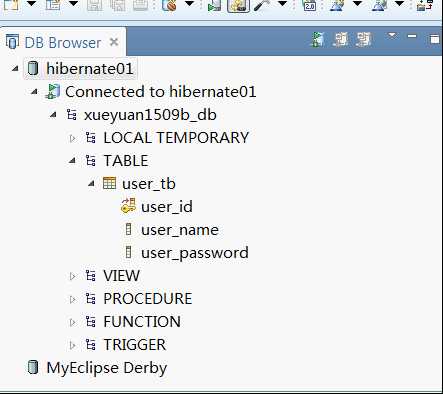This screenshot has height=394, width=443.
Task: Click the middle database icon in DB Browser header
Action: pos(340,39)
